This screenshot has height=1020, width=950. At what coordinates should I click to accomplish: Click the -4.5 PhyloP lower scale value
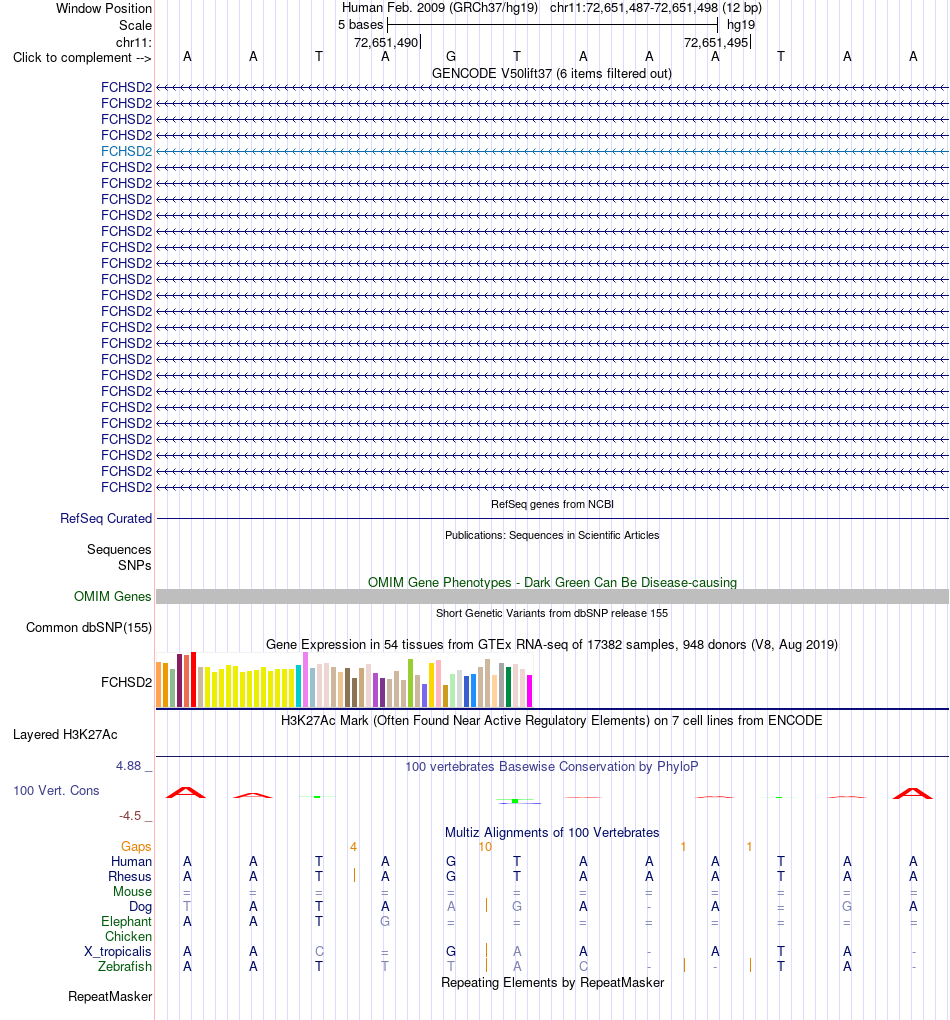[130, 816]
